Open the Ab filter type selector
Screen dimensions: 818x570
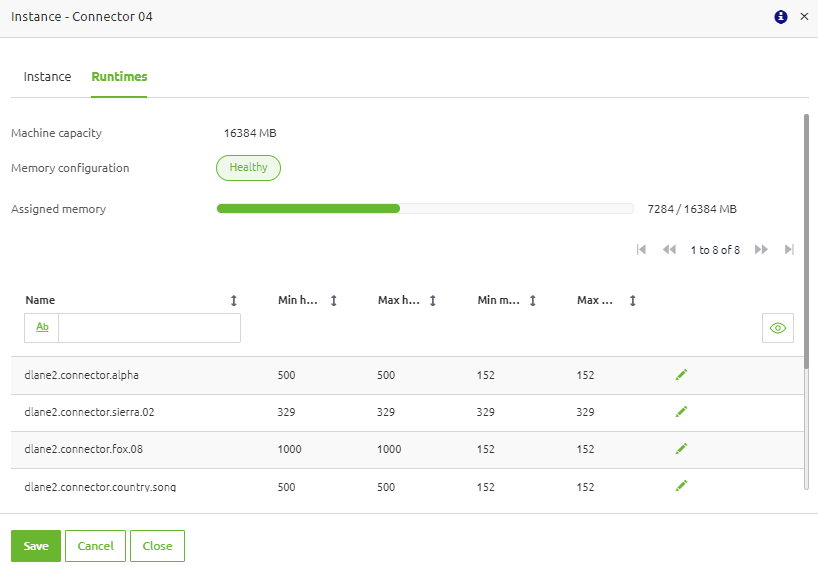pyautogui.click(x=42, y=328)
